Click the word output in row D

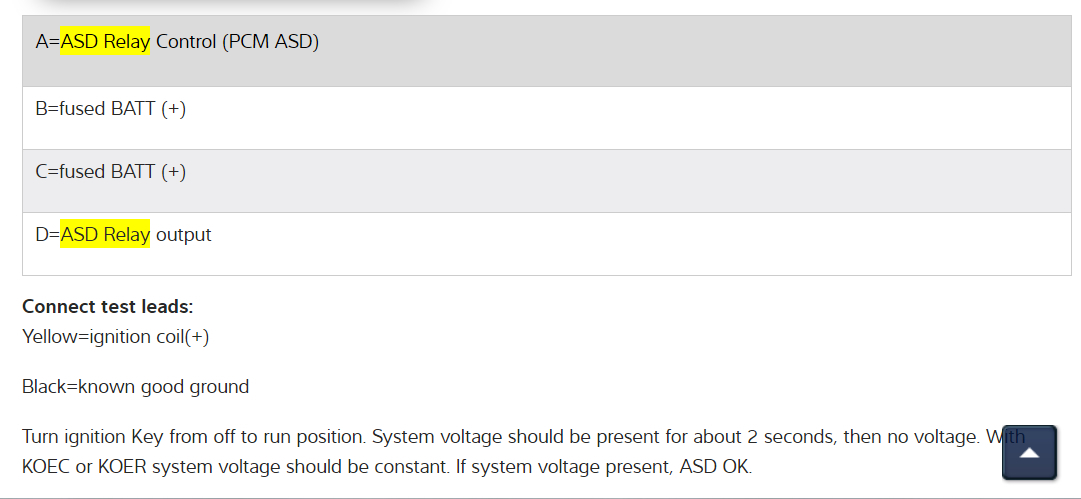(184, 235)
